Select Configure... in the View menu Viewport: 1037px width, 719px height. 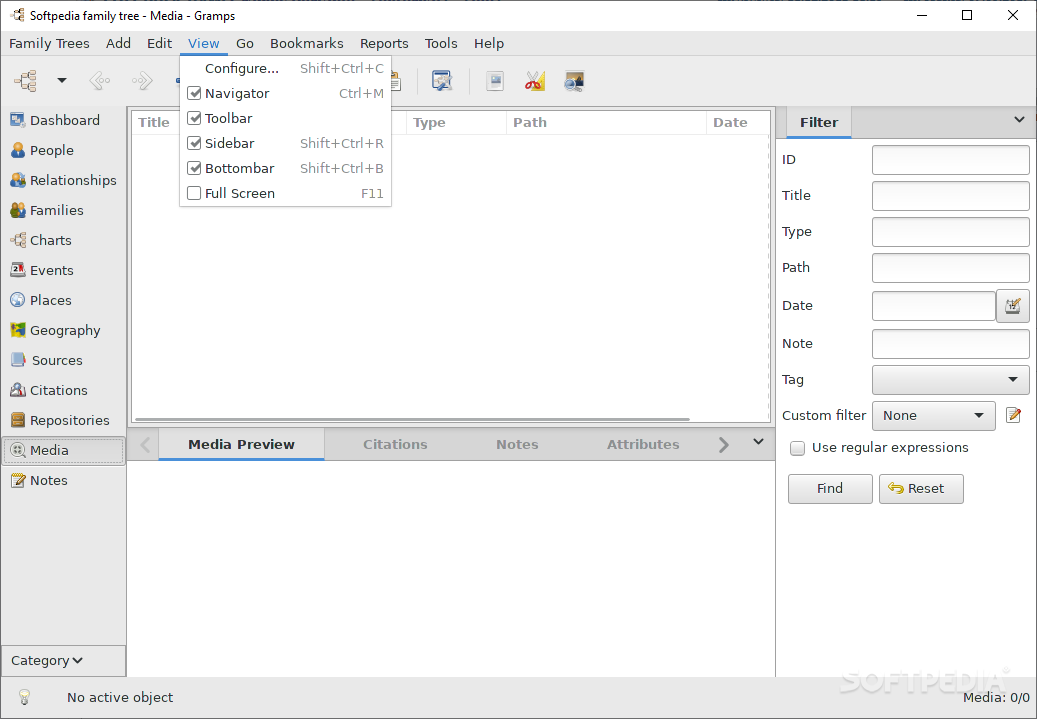(286, 68)
